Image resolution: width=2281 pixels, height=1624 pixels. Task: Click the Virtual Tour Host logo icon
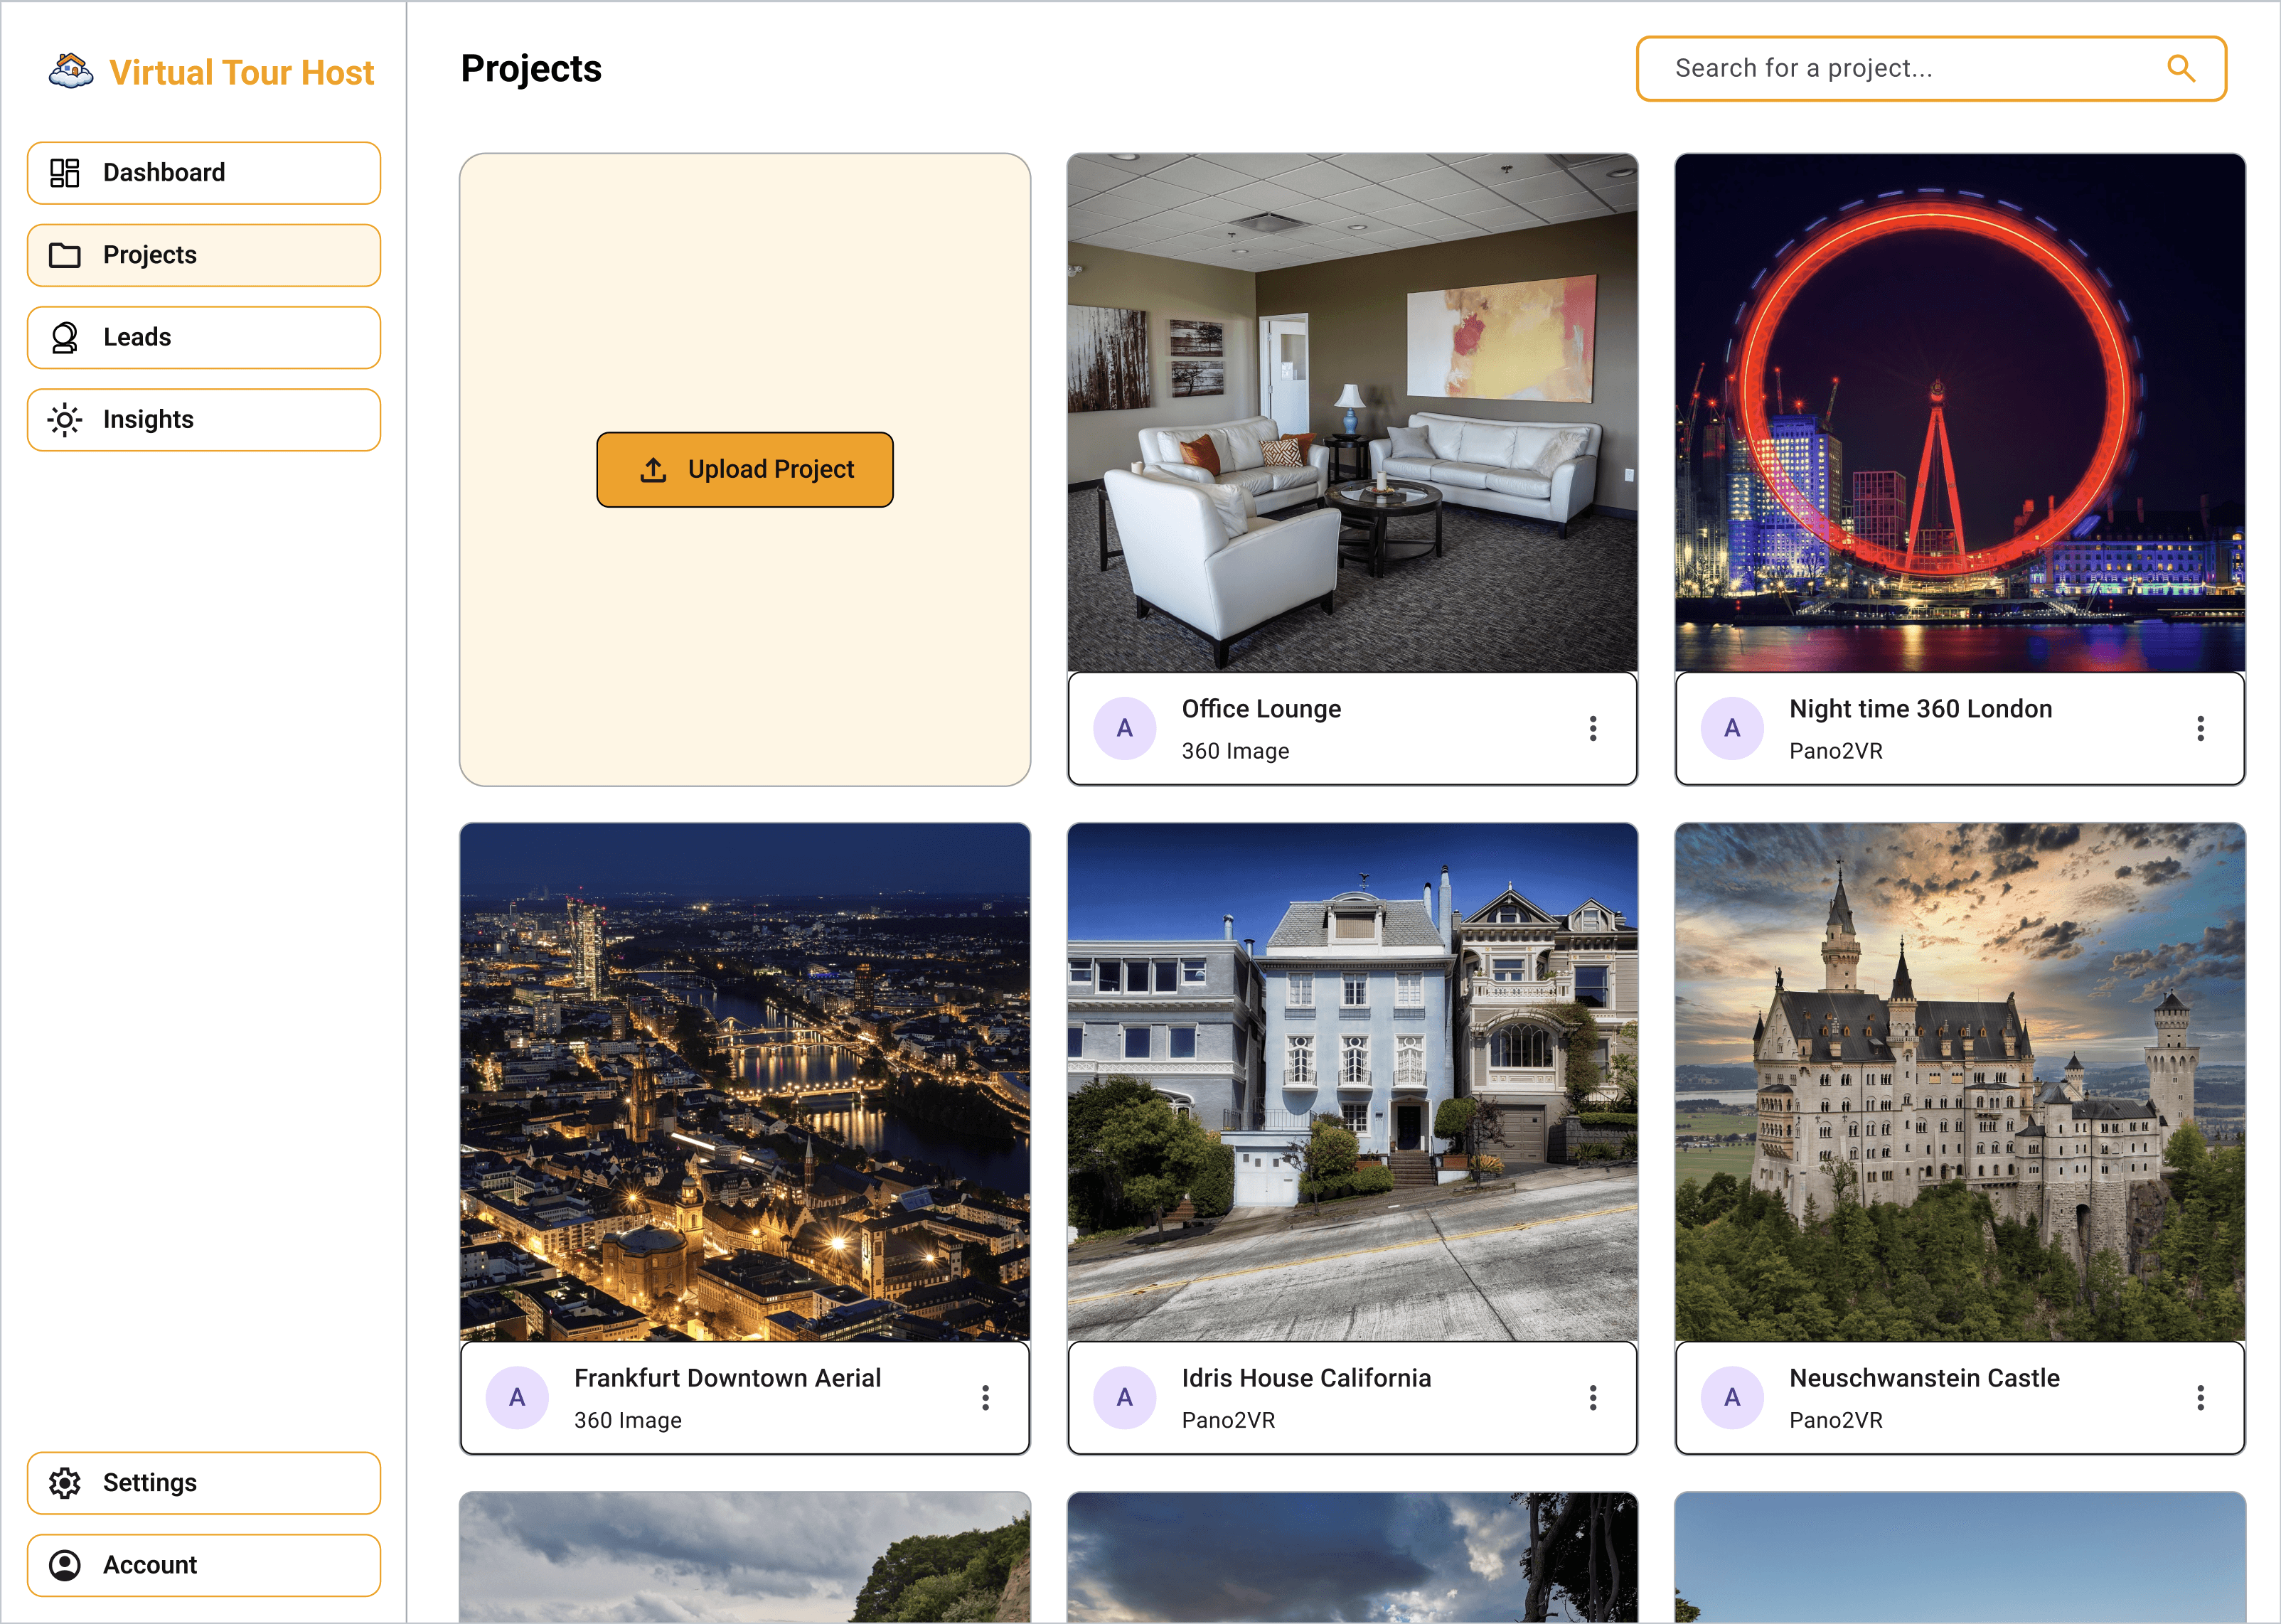(71, 71)
